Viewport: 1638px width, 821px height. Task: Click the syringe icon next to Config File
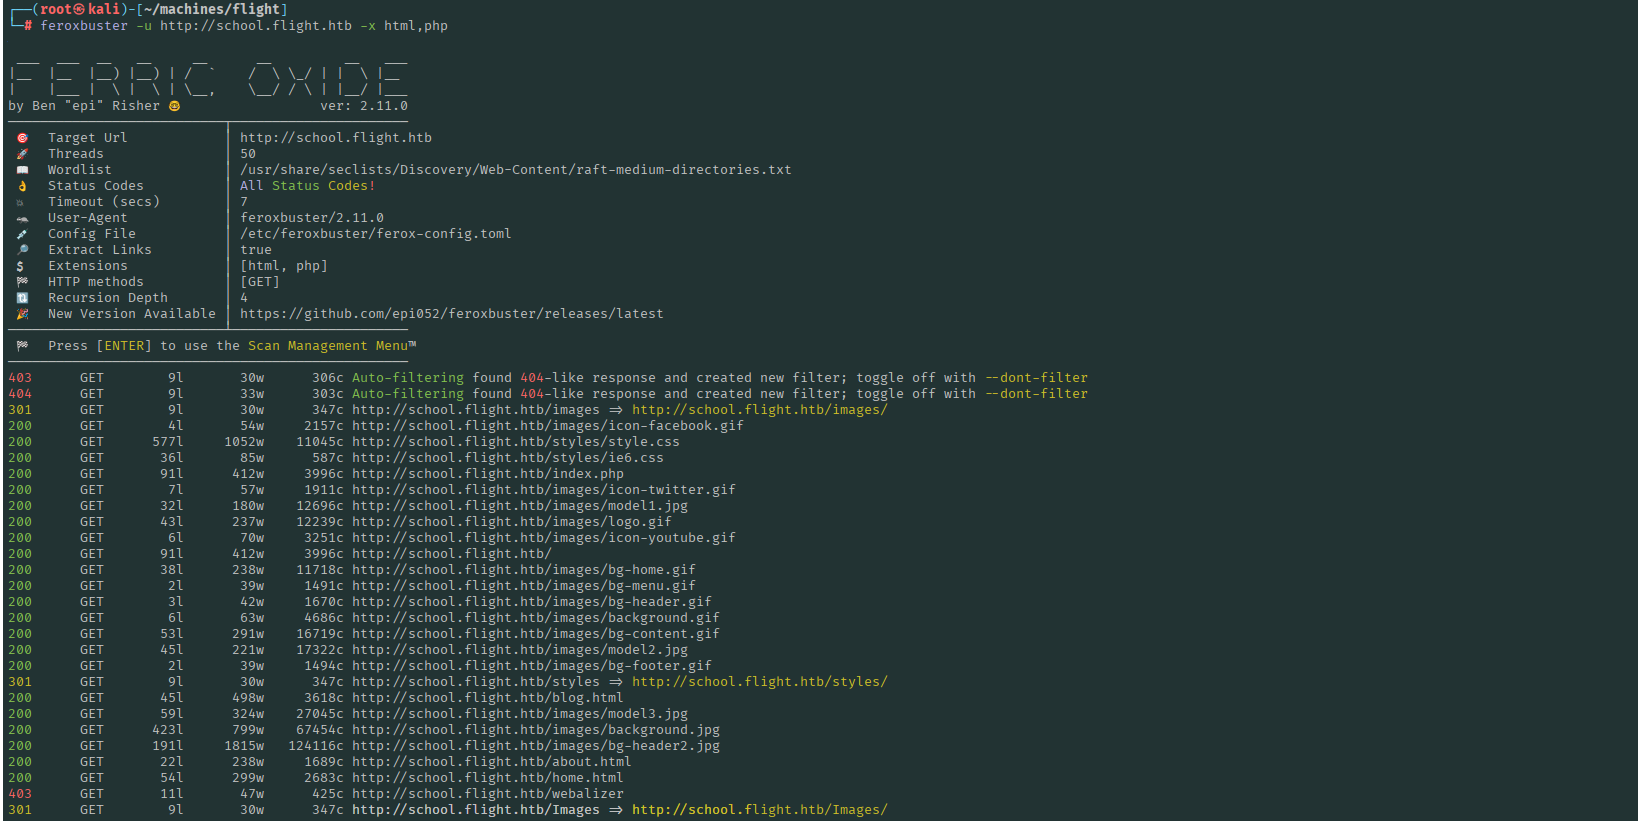(x=22, y=234)
